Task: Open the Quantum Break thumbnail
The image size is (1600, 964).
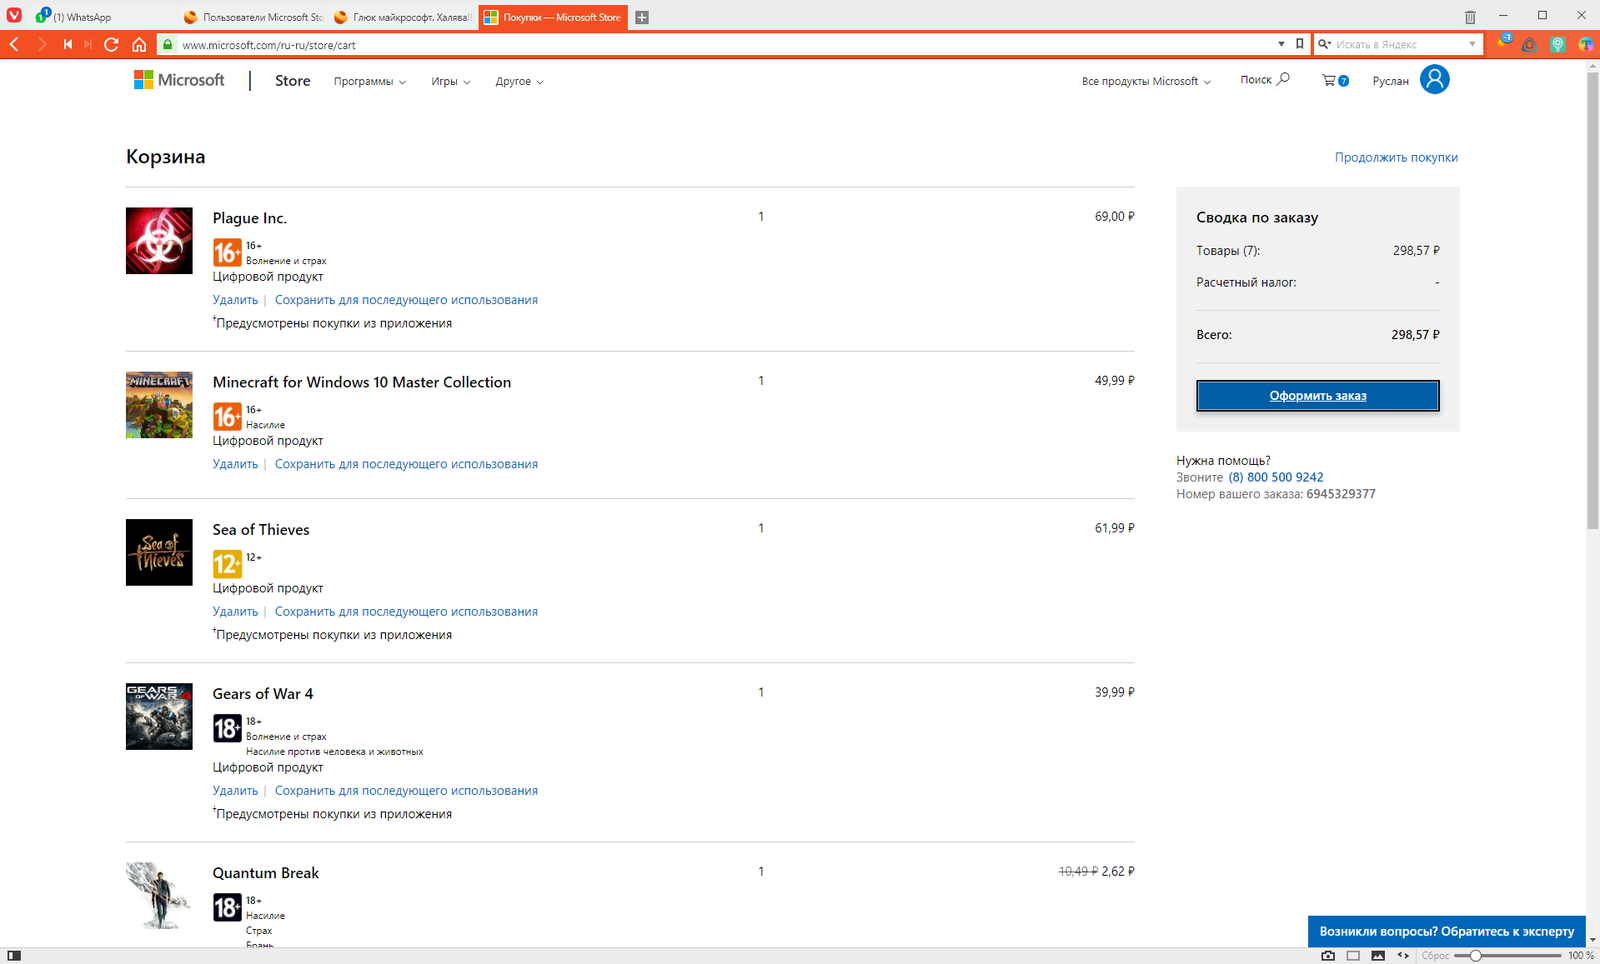Action: tap(159, 895)
